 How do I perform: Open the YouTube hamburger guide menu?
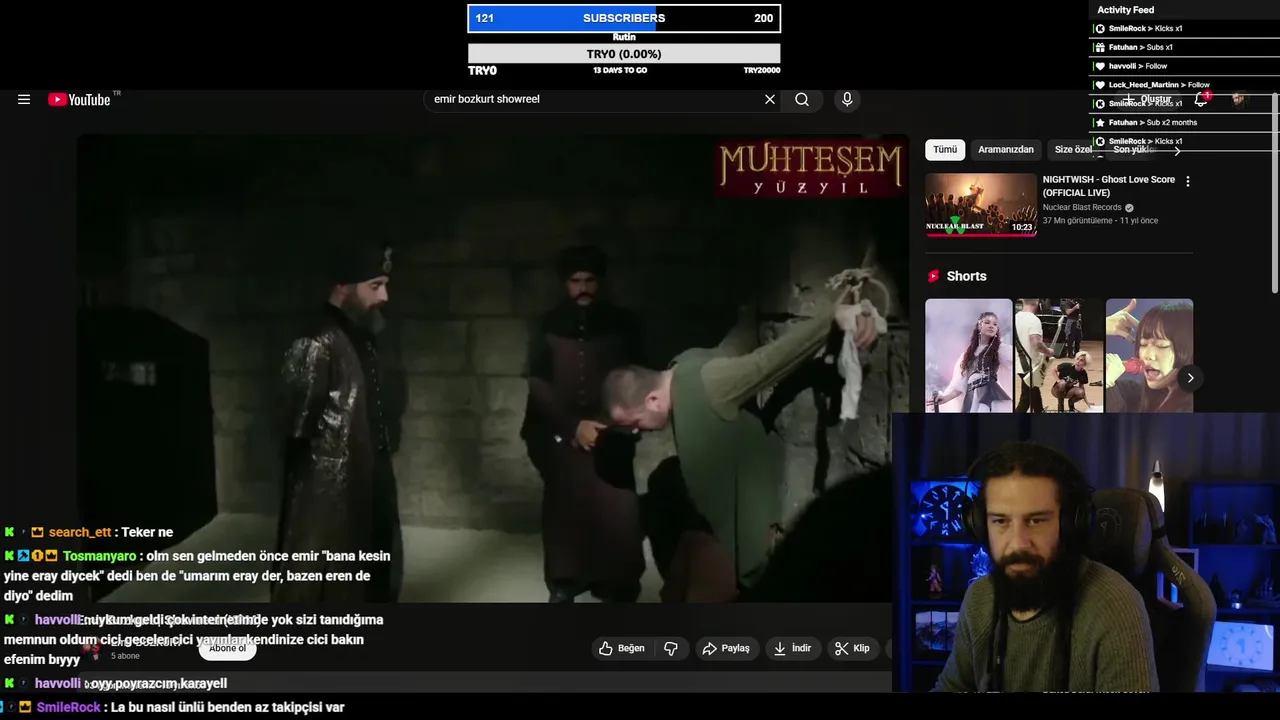pyautogui.click(x=24, y=99)
